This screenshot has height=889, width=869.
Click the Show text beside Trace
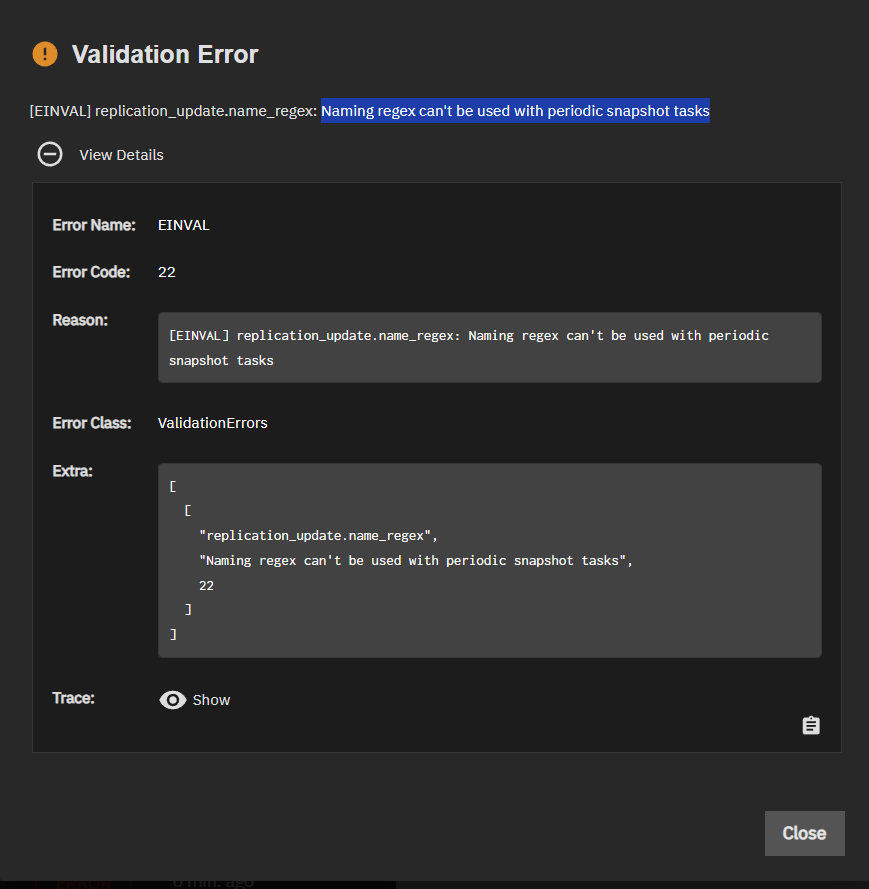[211, 700]
